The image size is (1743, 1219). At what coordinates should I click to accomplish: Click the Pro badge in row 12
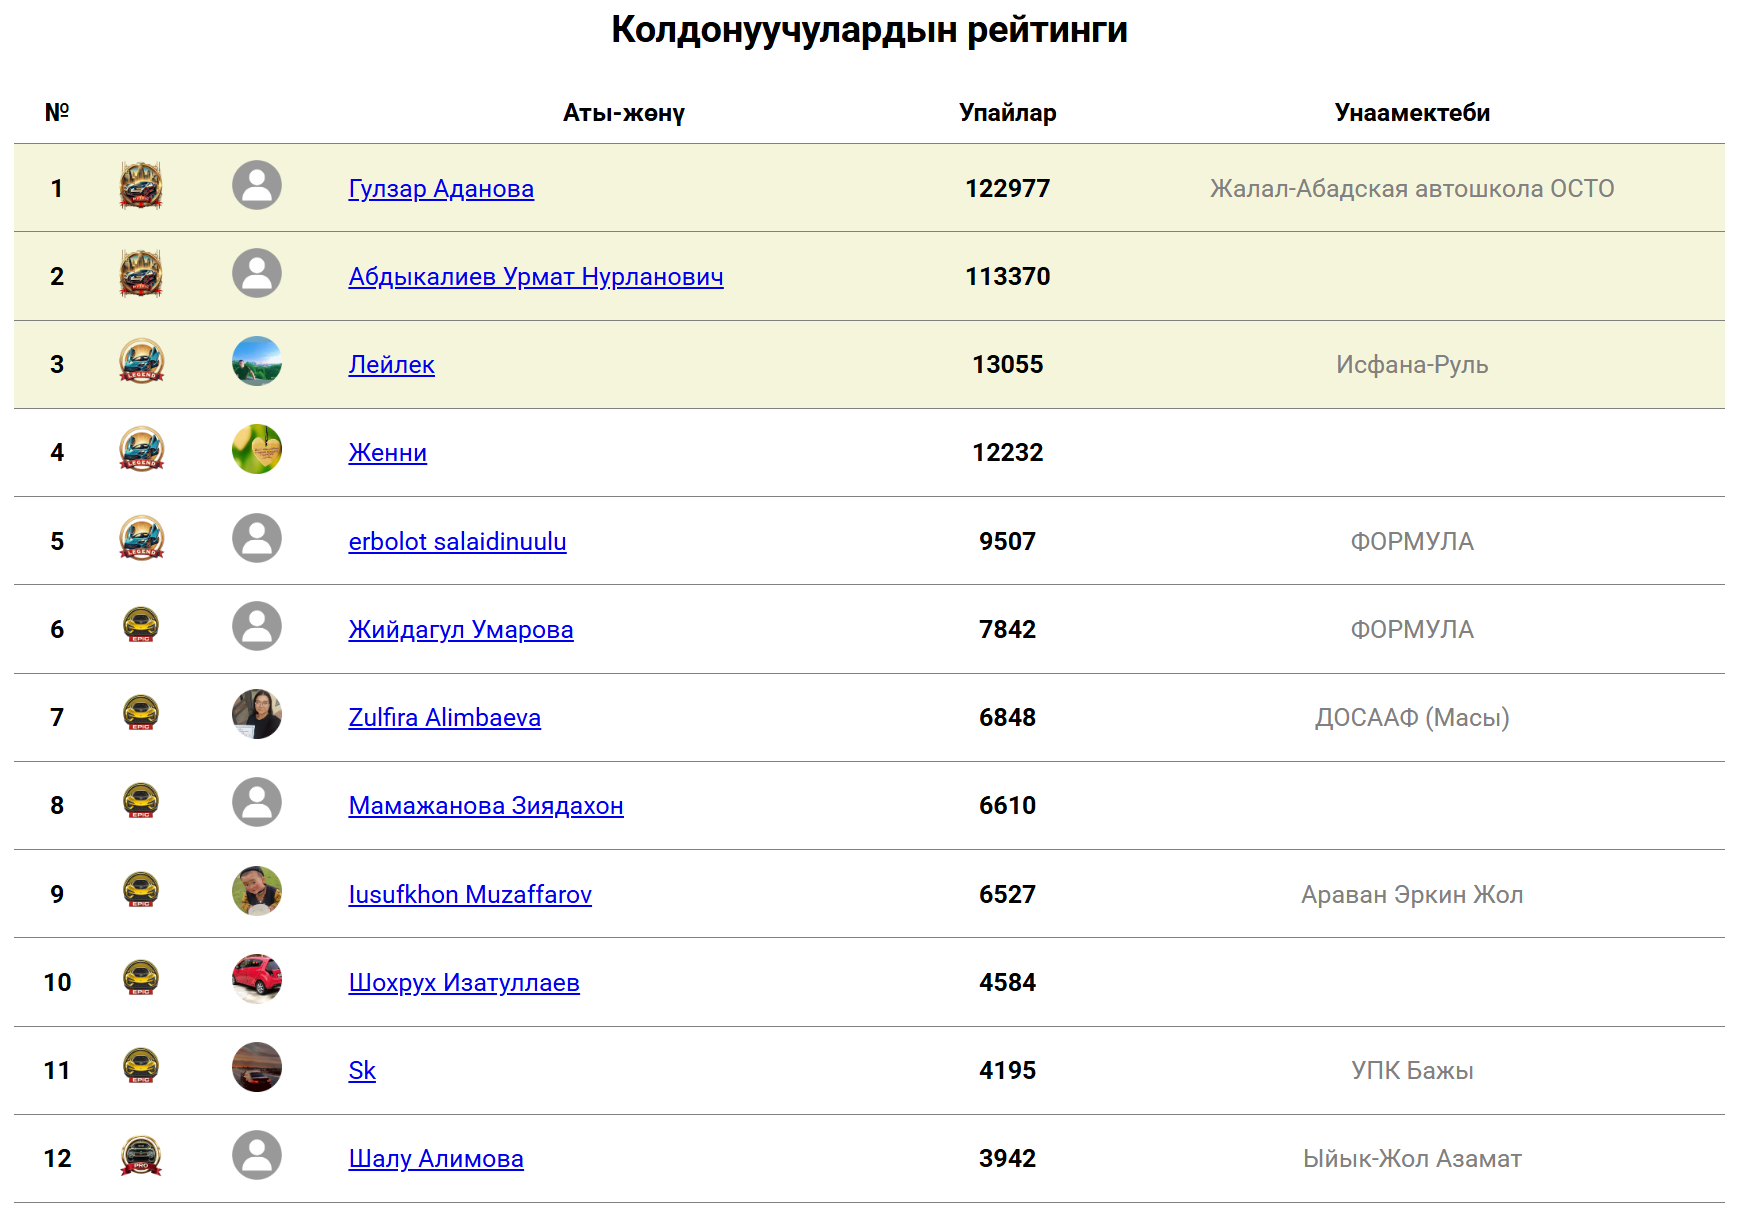point(141,1156)
